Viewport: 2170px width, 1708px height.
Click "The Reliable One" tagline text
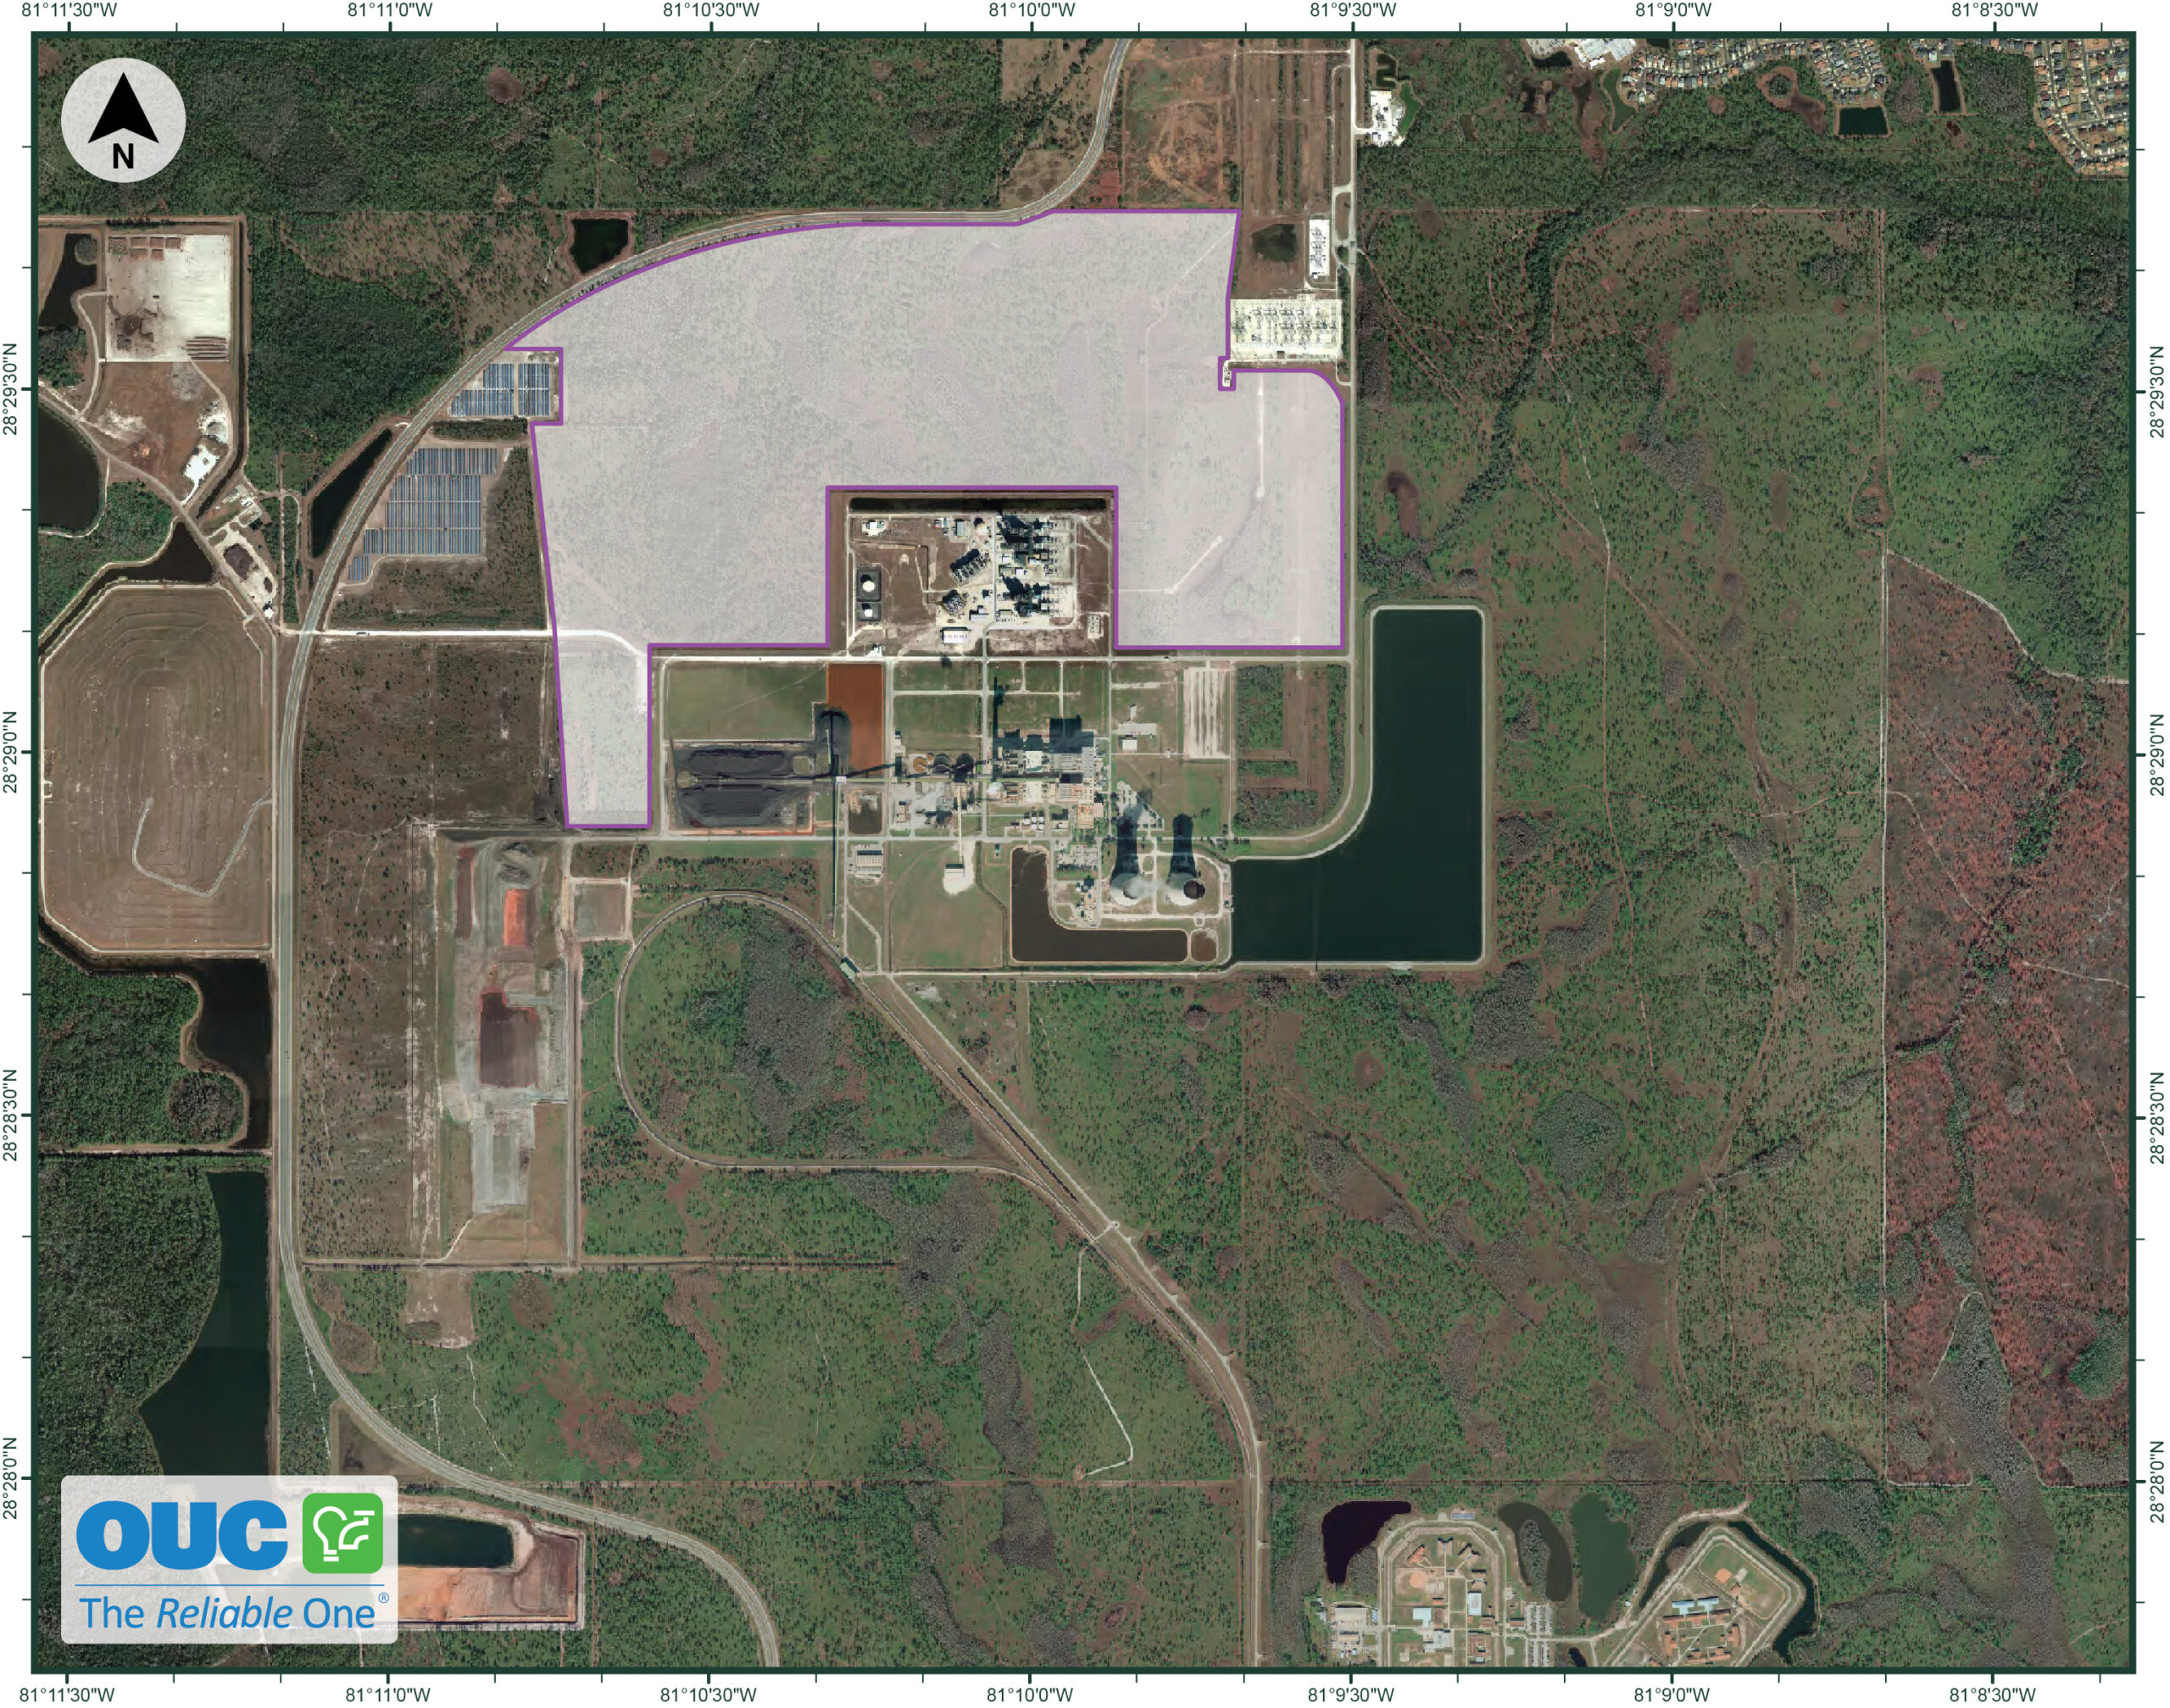pos(228,1613)
